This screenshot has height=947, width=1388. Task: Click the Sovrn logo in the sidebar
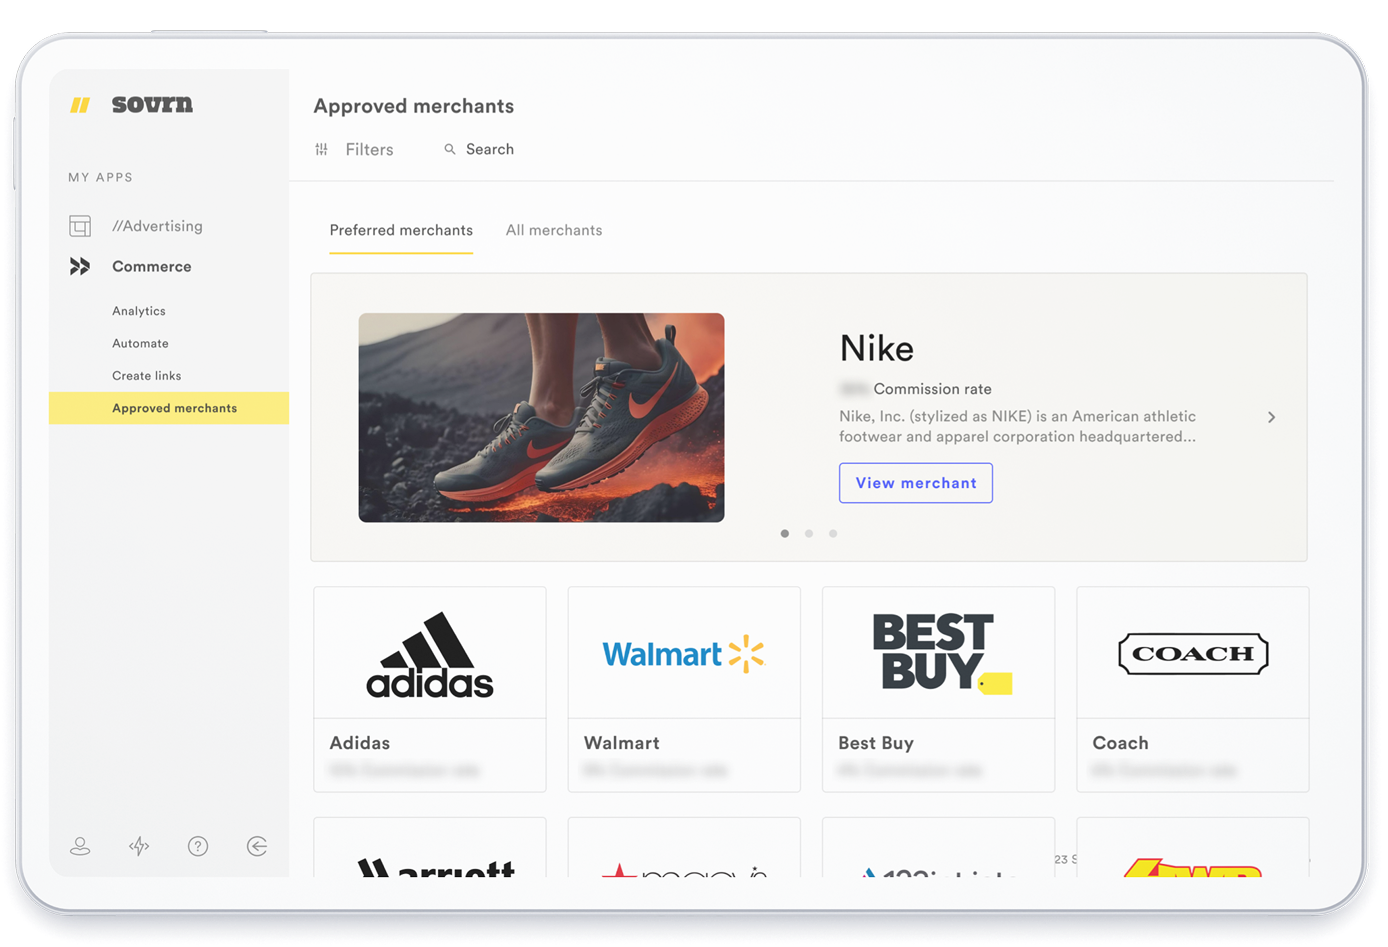tap(152, 104)
